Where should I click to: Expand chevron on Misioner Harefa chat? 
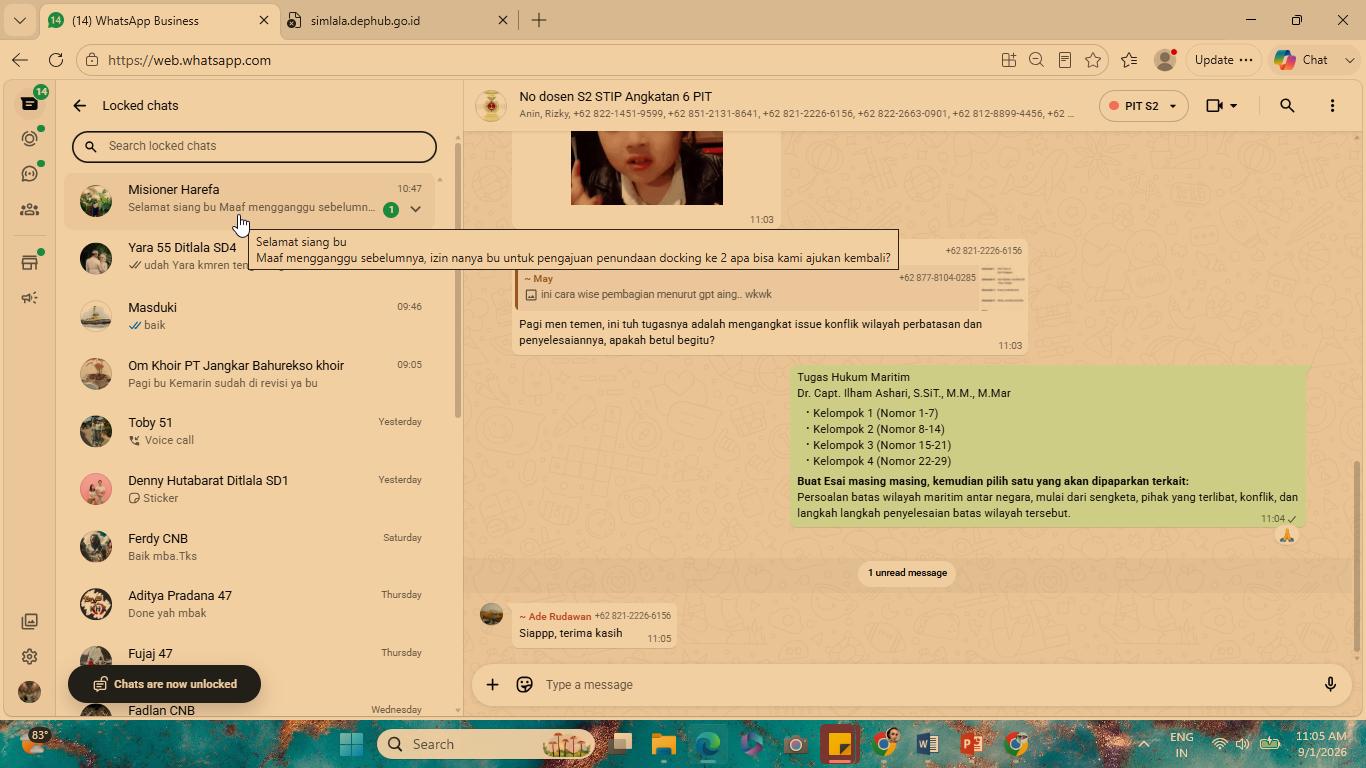(x=415, y=209)
